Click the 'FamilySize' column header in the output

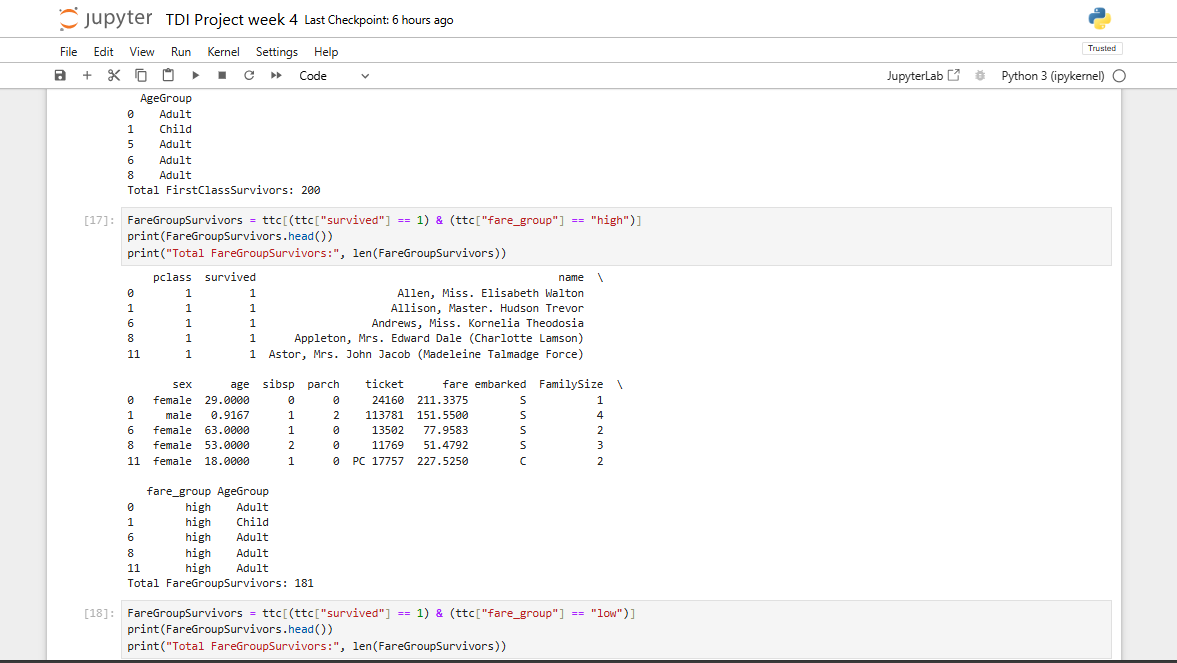pyautogui.click(x=570, y=384)
